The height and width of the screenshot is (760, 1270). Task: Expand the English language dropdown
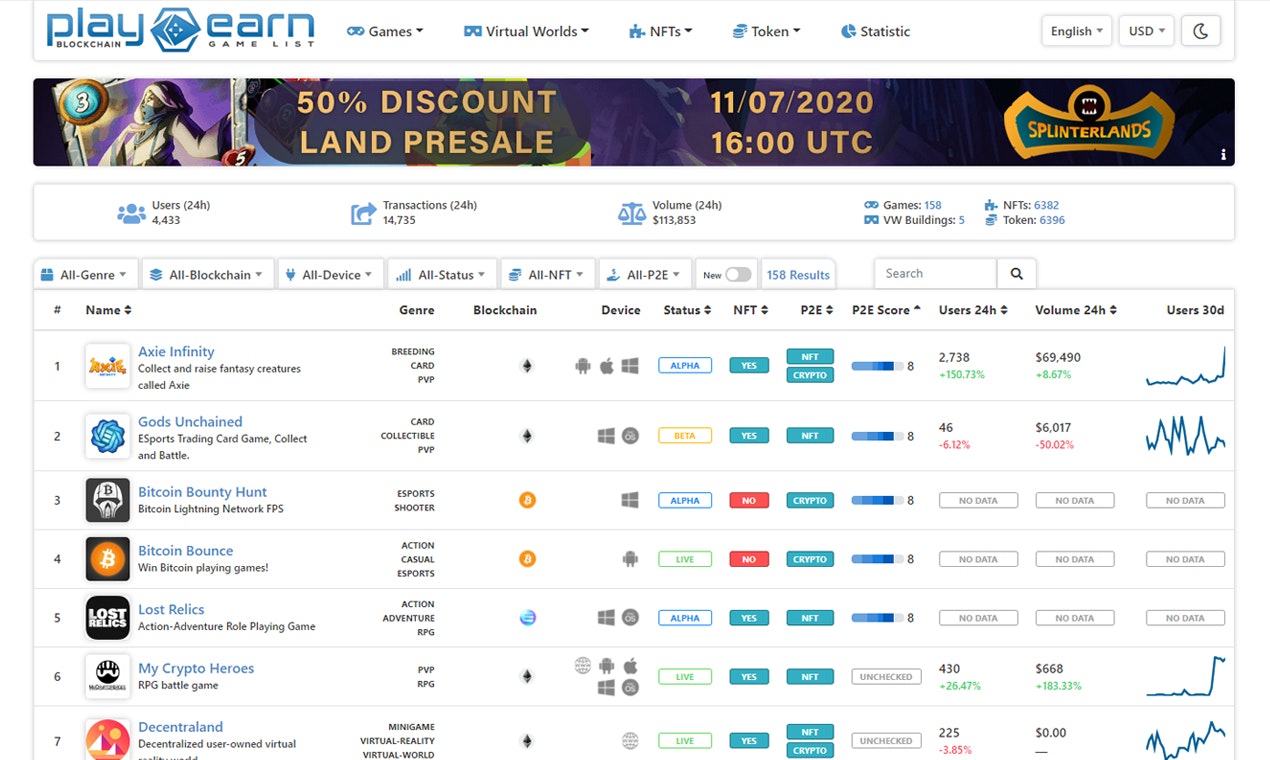(1077, 31)
